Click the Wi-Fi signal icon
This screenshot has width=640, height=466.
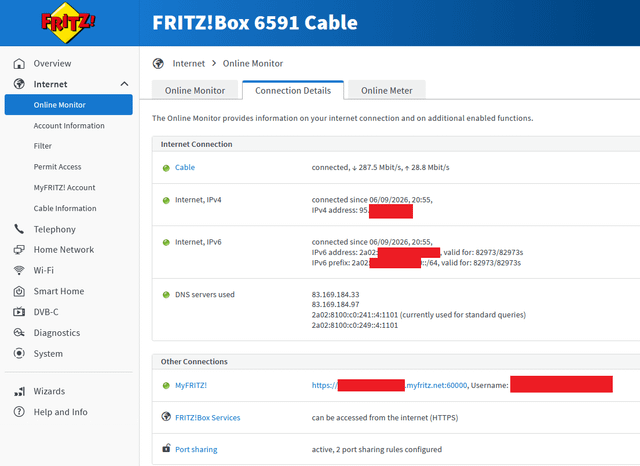(x=19, y=270)
